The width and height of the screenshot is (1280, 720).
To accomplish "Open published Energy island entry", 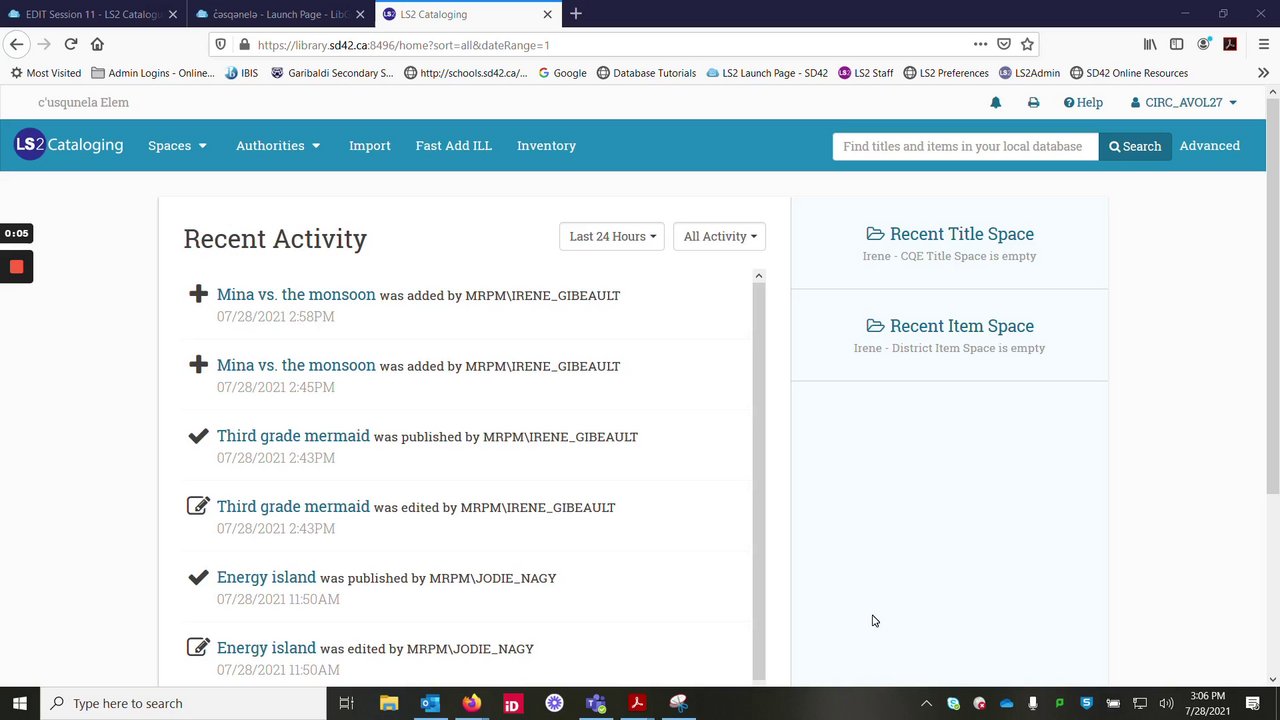I will (x=266, y=578).
